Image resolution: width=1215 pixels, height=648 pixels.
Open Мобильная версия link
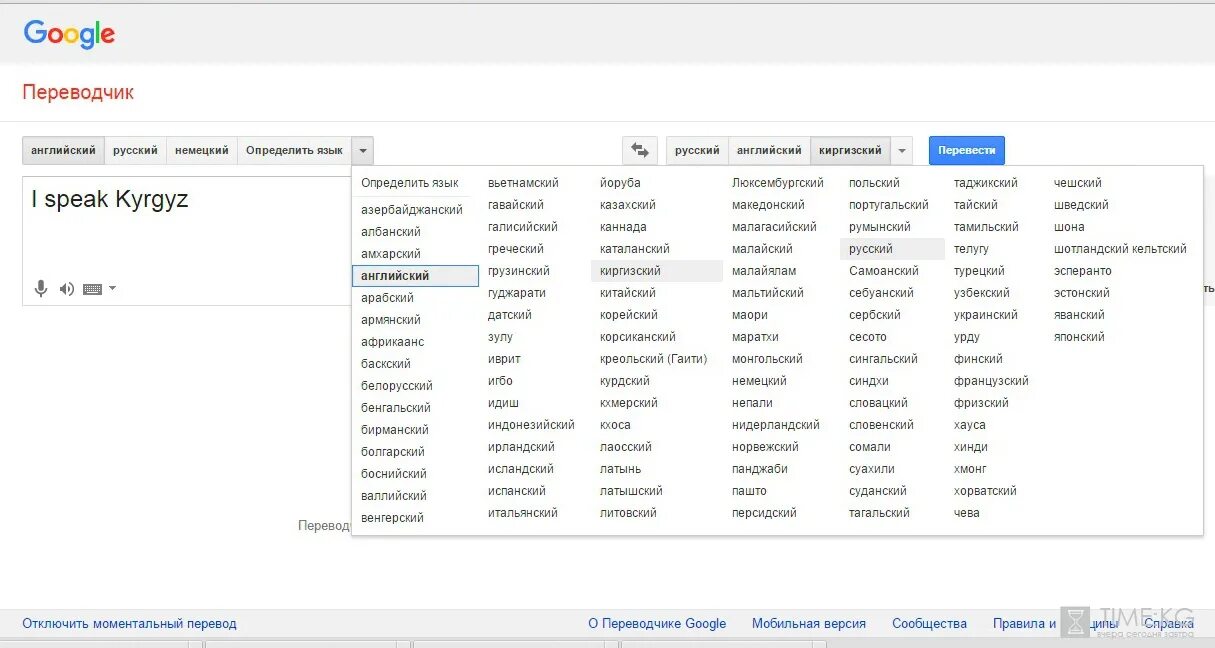pyautogui.click(x=809, y=624)
